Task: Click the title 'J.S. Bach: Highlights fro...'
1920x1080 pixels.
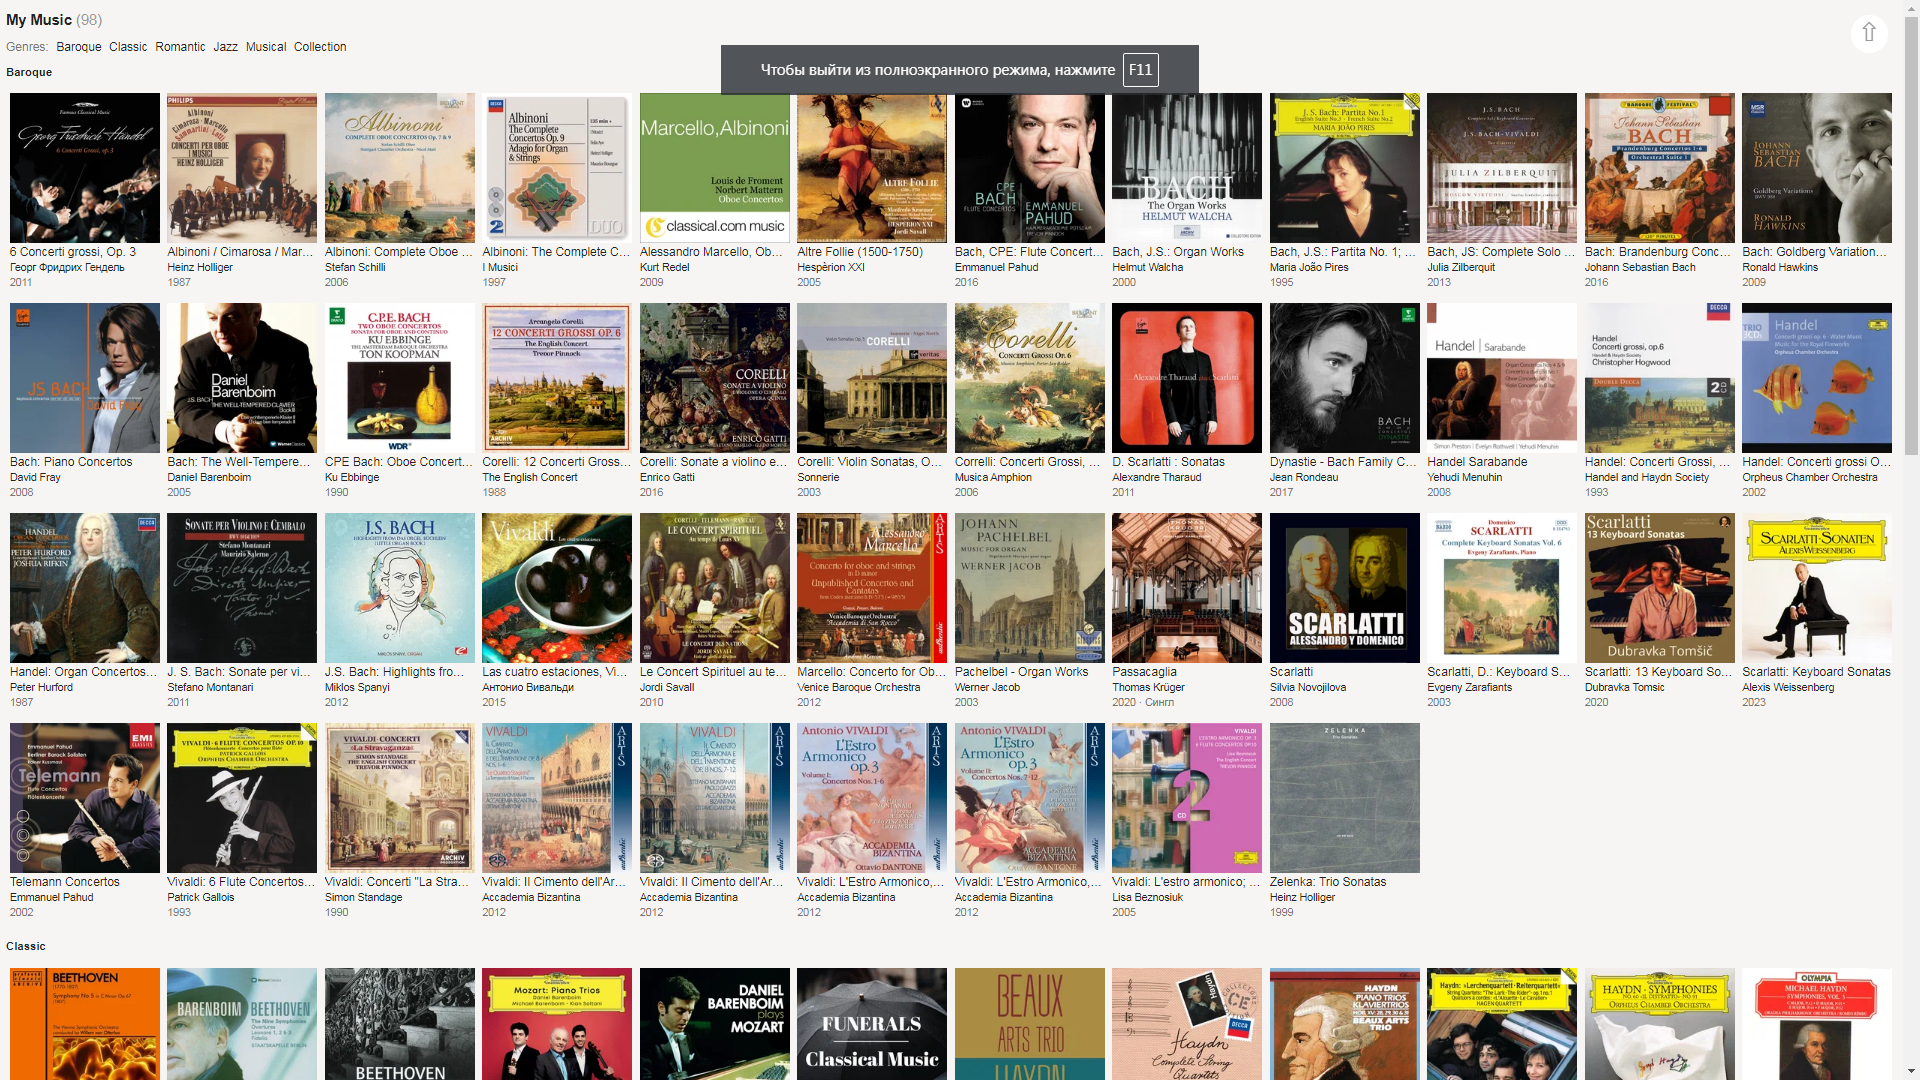Action: click(395, 672)
